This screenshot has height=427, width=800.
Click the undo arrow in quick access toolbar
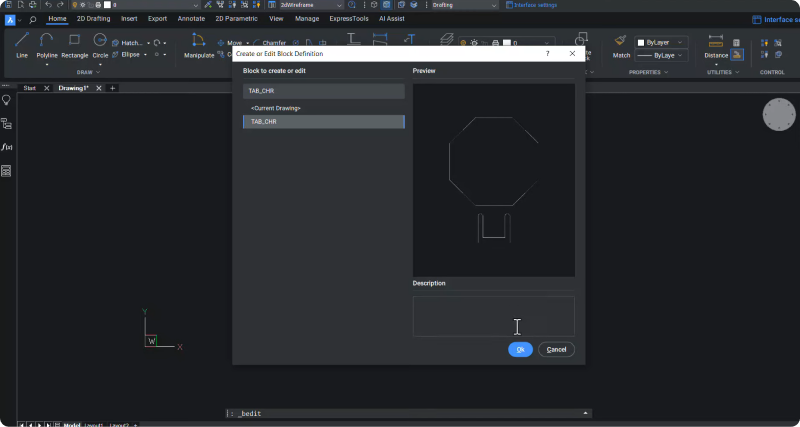coord(48,5)
